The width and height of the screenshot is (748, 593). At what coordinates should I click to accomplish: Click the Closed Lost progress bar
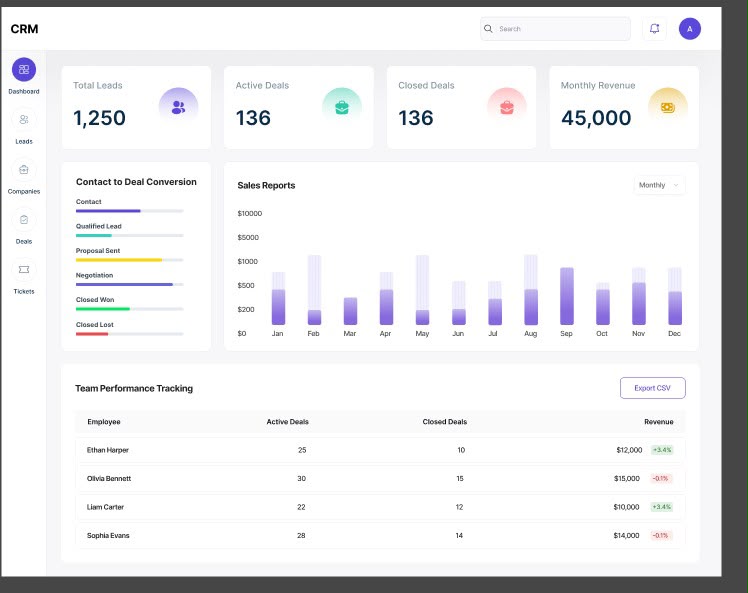click(129, 334)
